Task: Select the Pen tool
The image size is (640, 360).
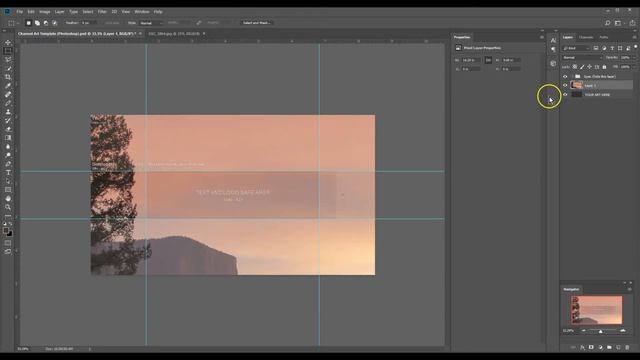Action: coord(8,164)
